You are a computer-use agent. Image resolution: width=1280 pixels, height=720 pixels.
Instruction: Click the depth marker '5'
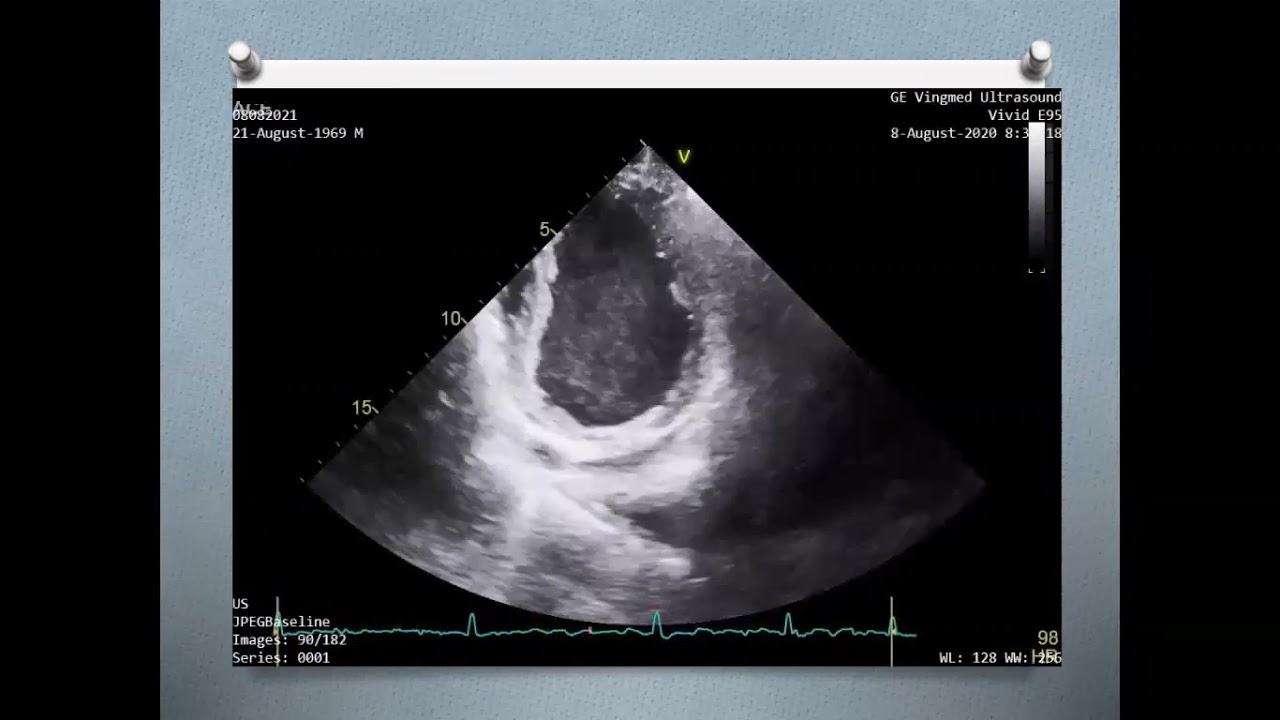click(545, 230)
